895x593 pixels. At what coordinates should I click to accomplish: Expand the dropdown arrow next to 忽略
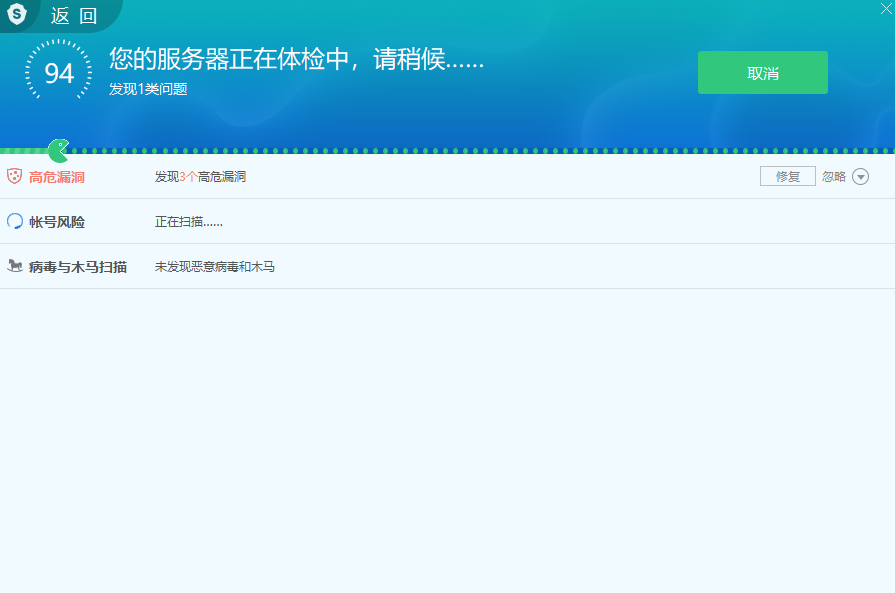860,177
